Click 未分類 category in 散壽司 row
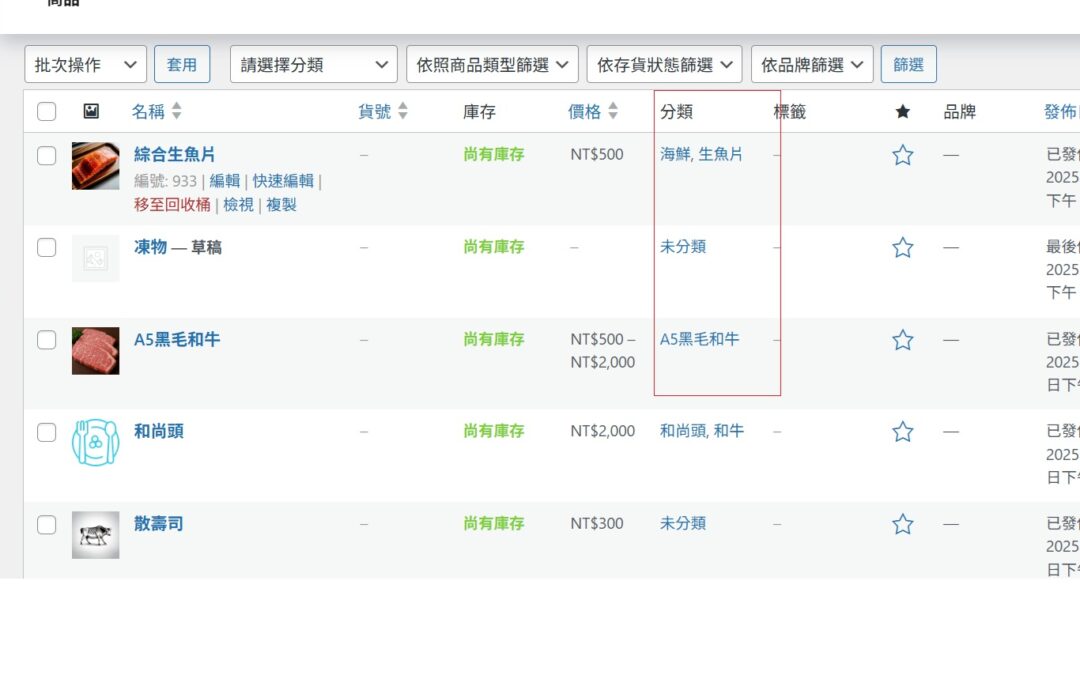Viewport: 1080px width, 675px height. (x=683, y=523)
